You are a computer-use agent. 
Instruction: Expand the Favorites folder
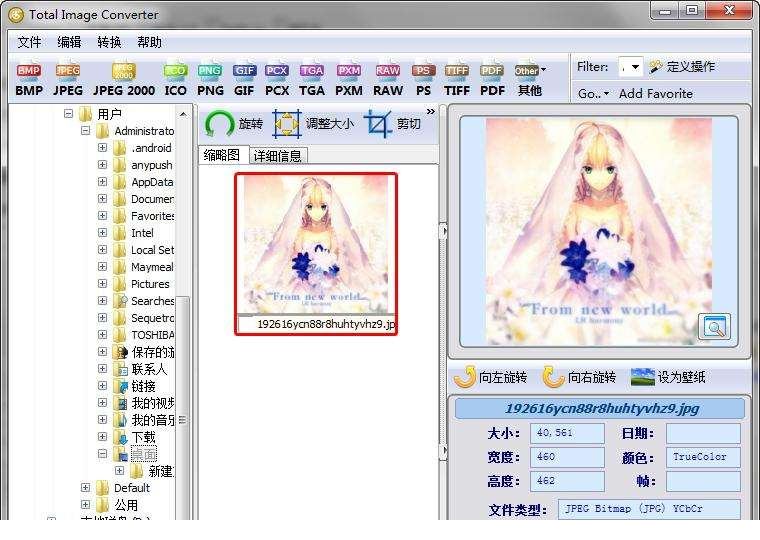tap(102, 215)
